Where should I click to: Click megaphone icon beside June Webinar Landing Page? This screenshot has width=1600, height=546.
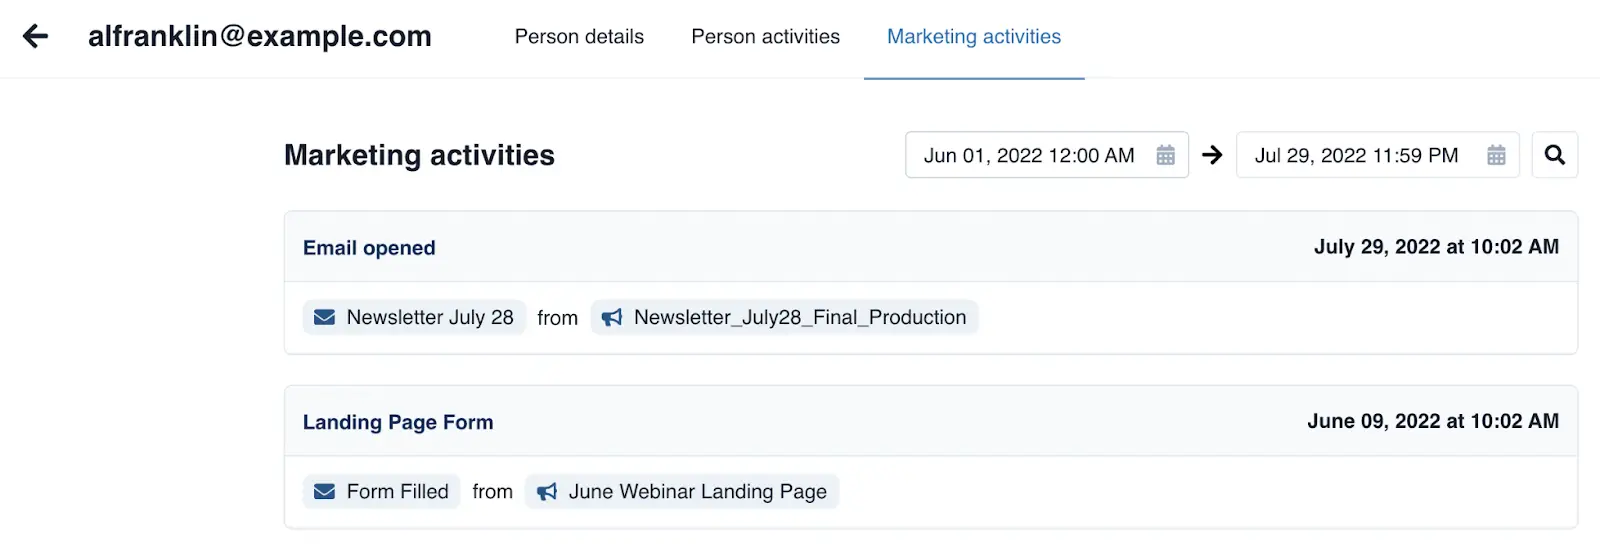(547, 492)
